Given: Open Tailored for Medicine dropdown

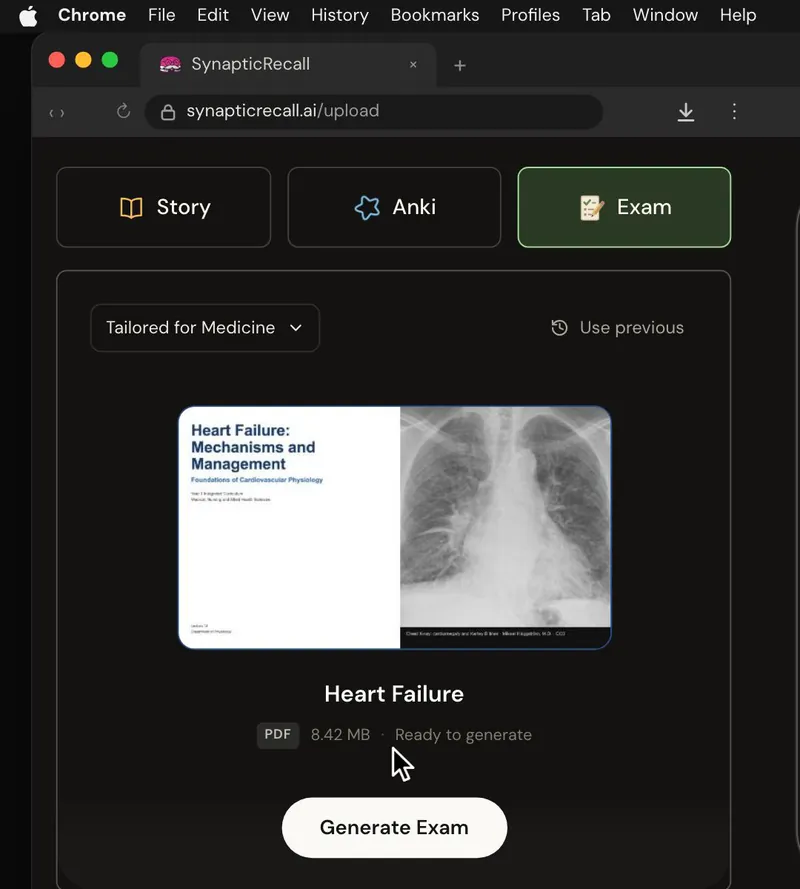Looking at the screenshot, I should tap(205, 328).
